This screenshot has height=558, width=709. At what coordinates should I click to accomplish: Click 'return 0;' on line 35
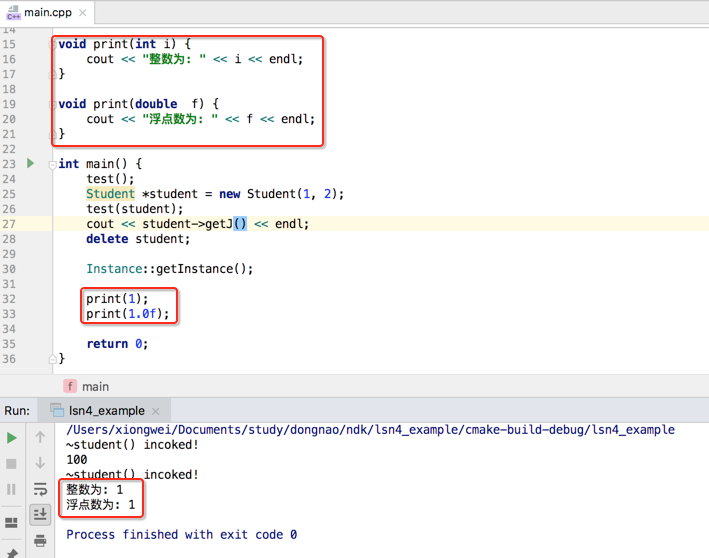[117, 344]
